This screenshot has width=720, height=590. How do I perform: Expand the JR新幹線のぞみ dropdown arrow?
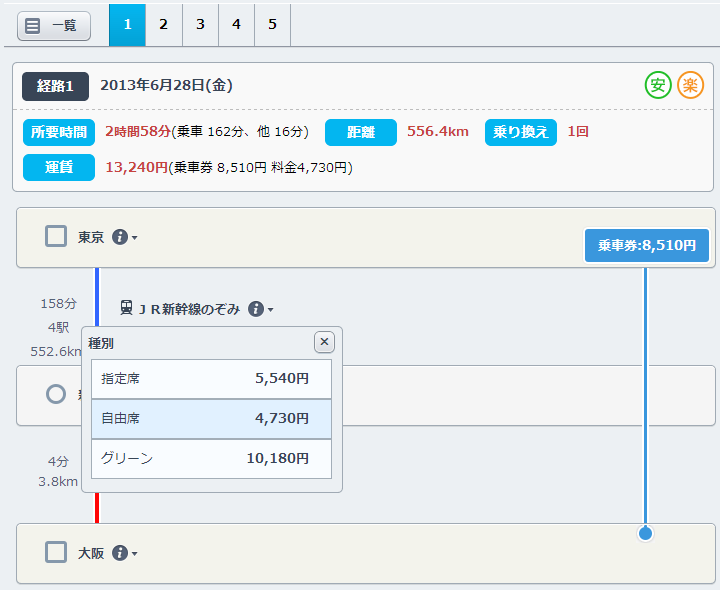271,310
